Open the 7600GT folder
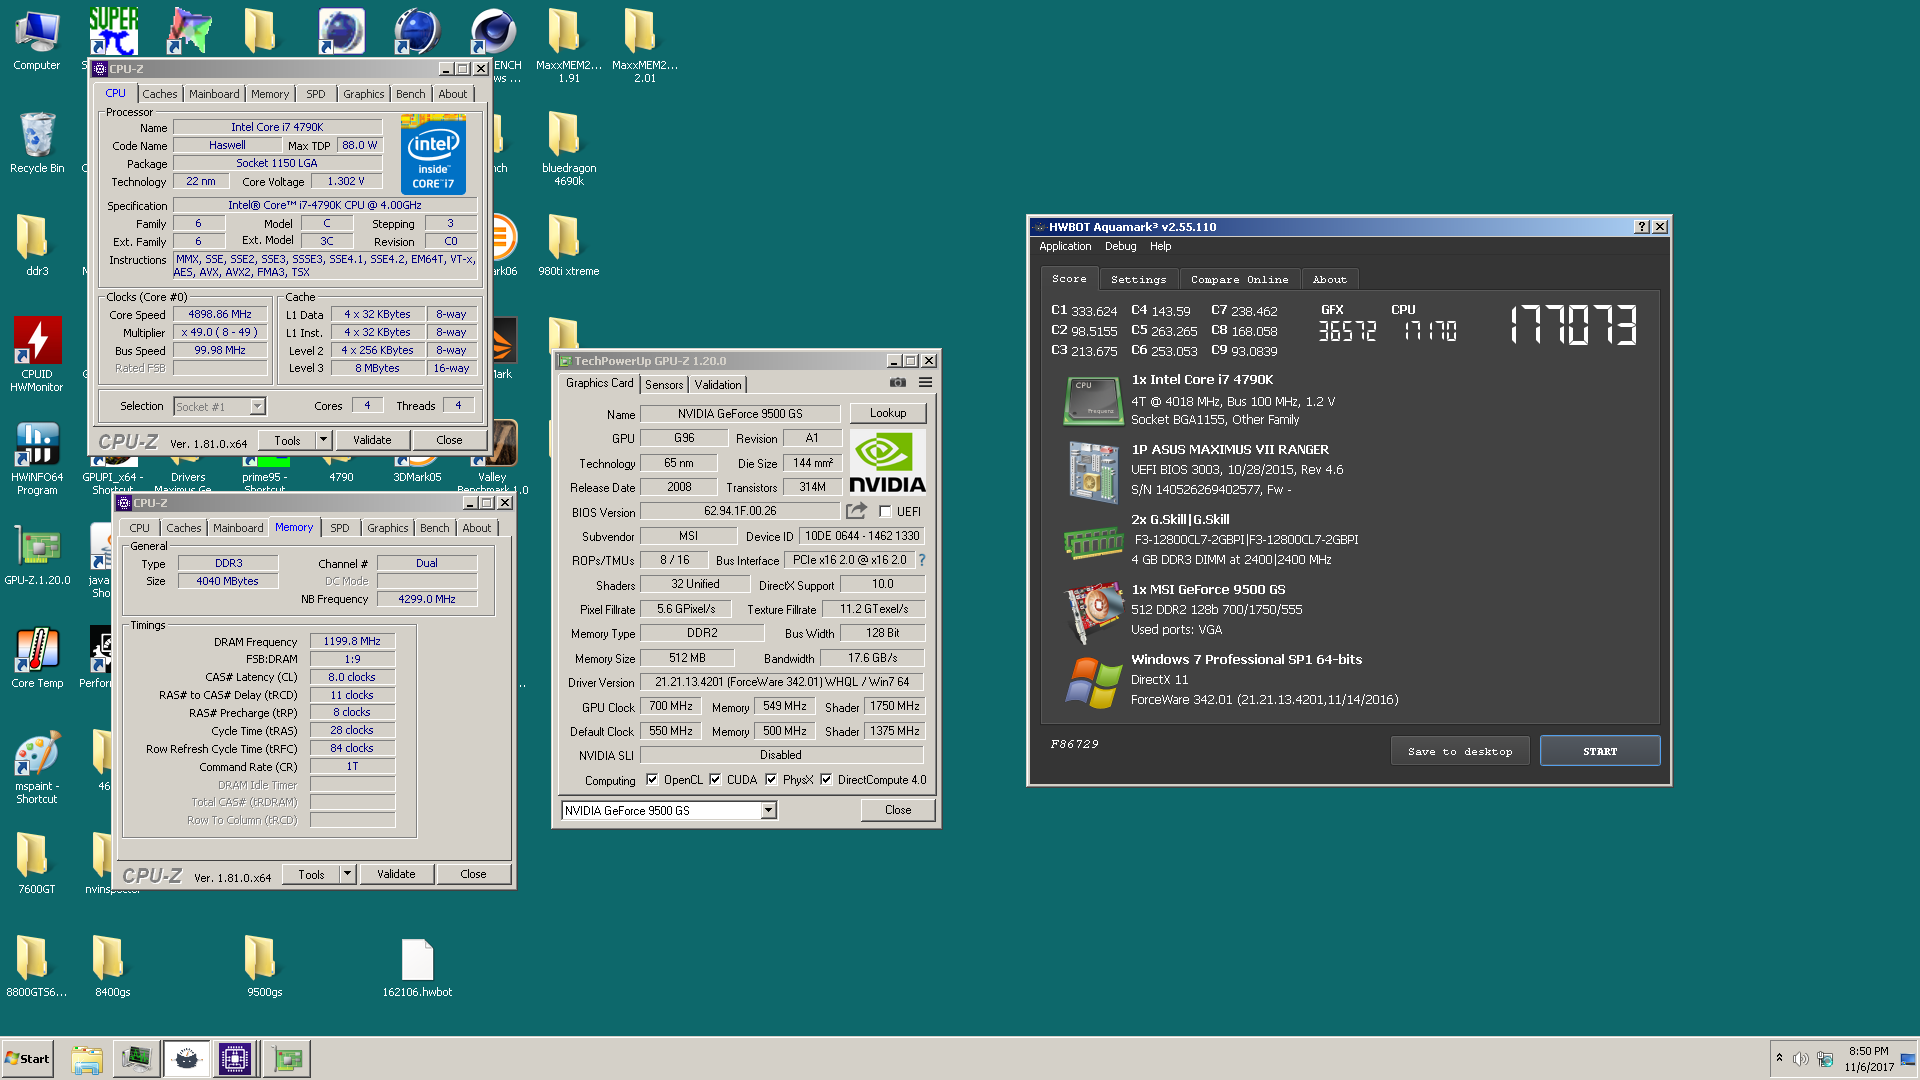This screenshot has width=1920, height=1080. click(37, 863)
